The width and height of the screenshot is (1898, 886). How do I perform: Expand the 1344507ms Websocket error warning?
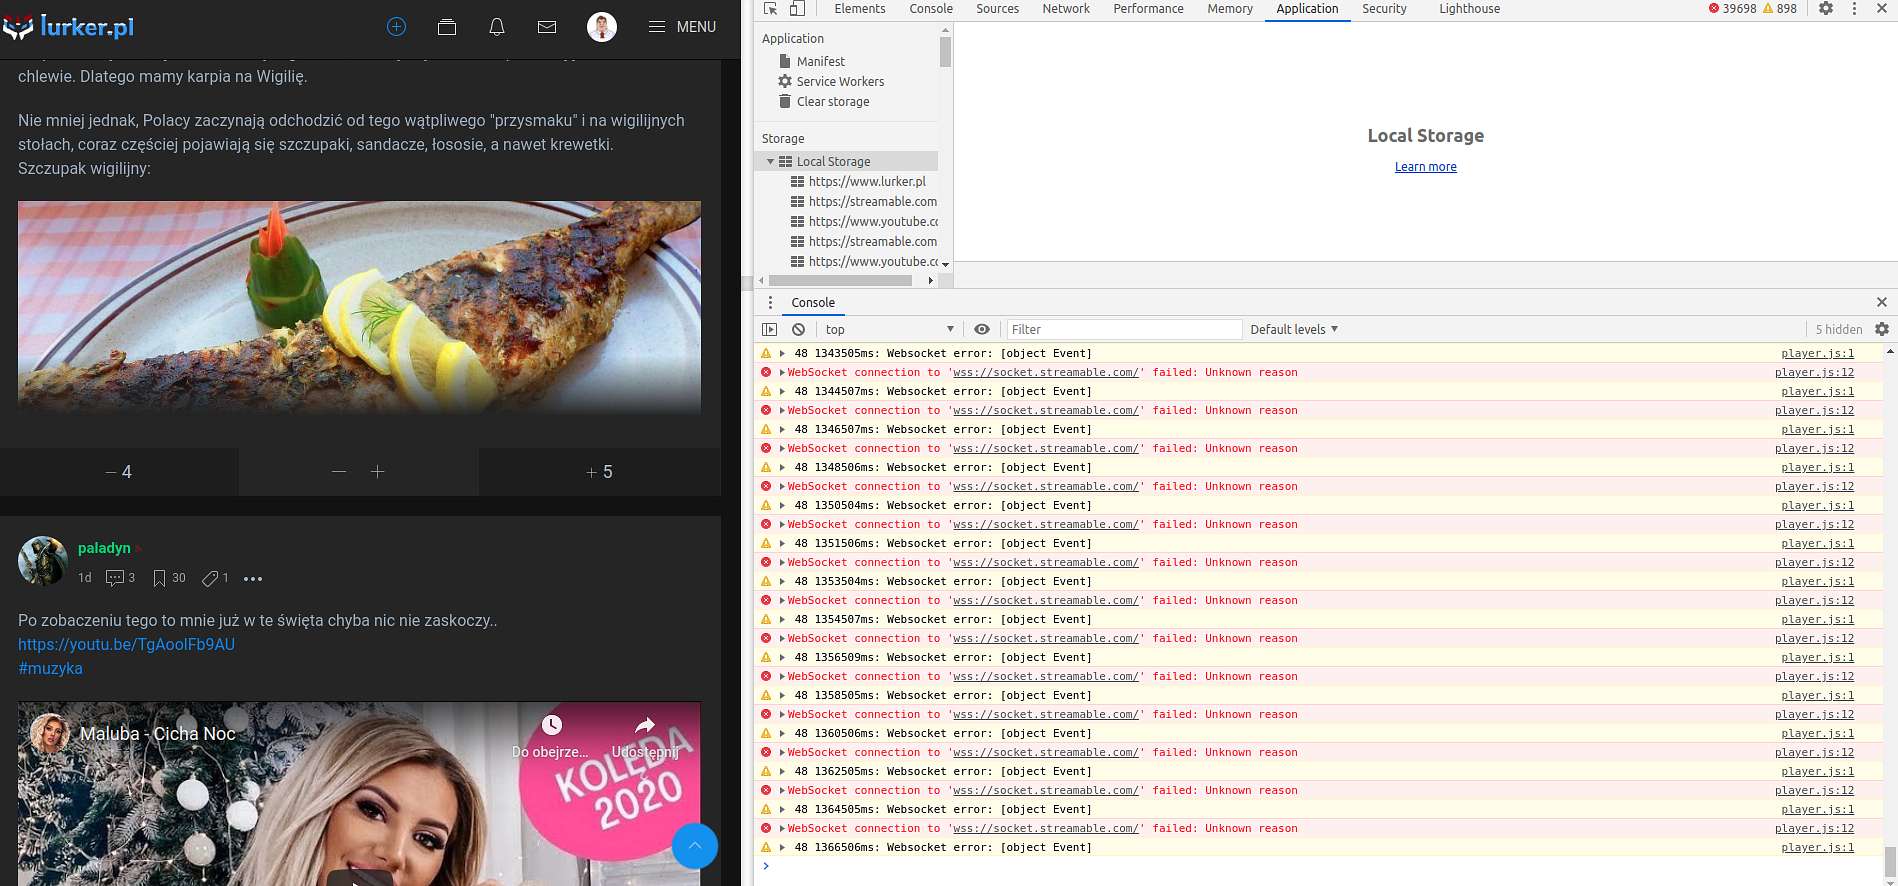(x=782, y=391)
